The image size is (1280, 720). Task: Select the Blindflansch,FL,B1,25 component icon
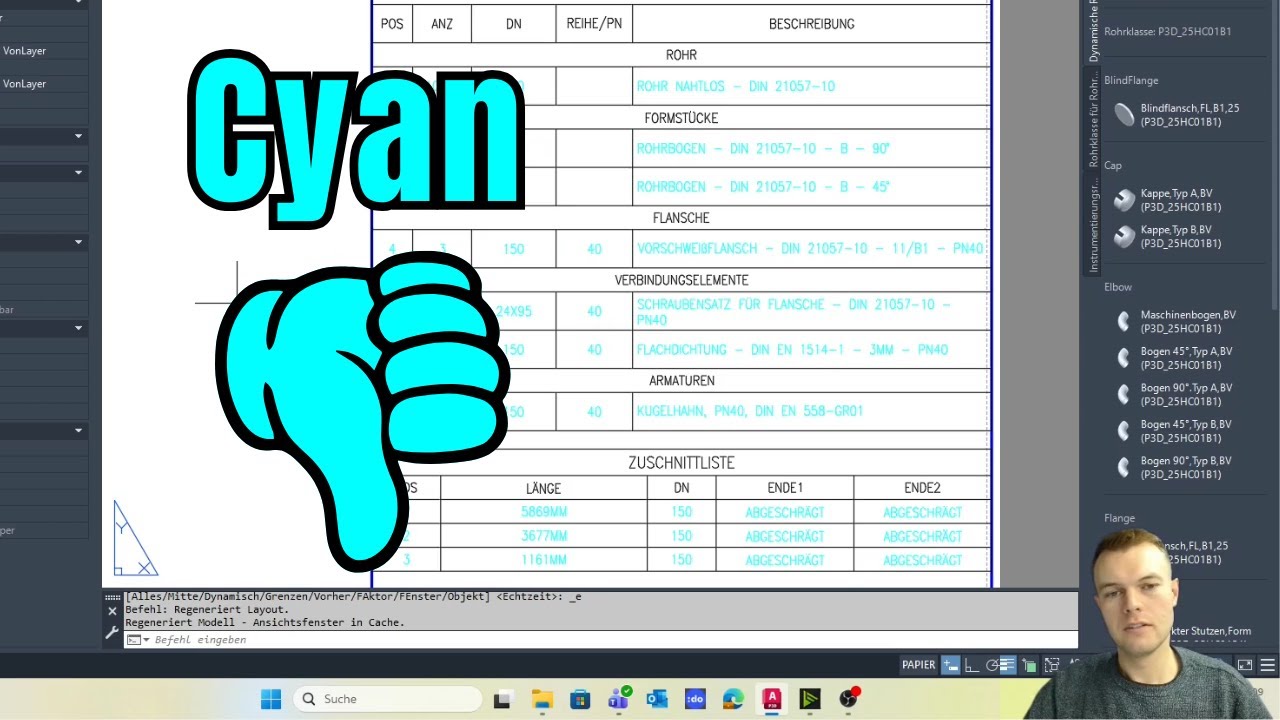[x=1124, y=115]
